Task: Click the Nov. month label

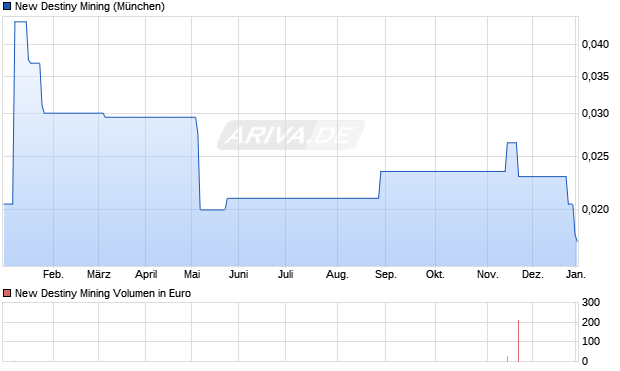Action: click(488, 274)
